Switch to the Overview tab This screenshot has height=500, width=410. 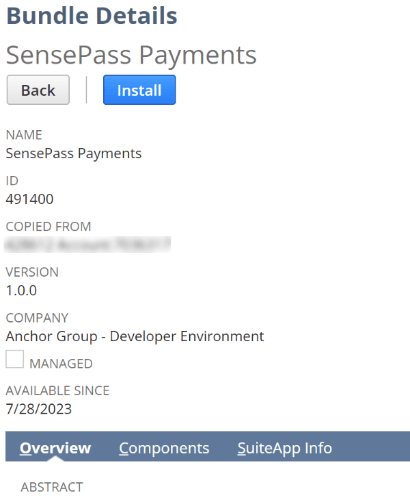tap(55, 448)
